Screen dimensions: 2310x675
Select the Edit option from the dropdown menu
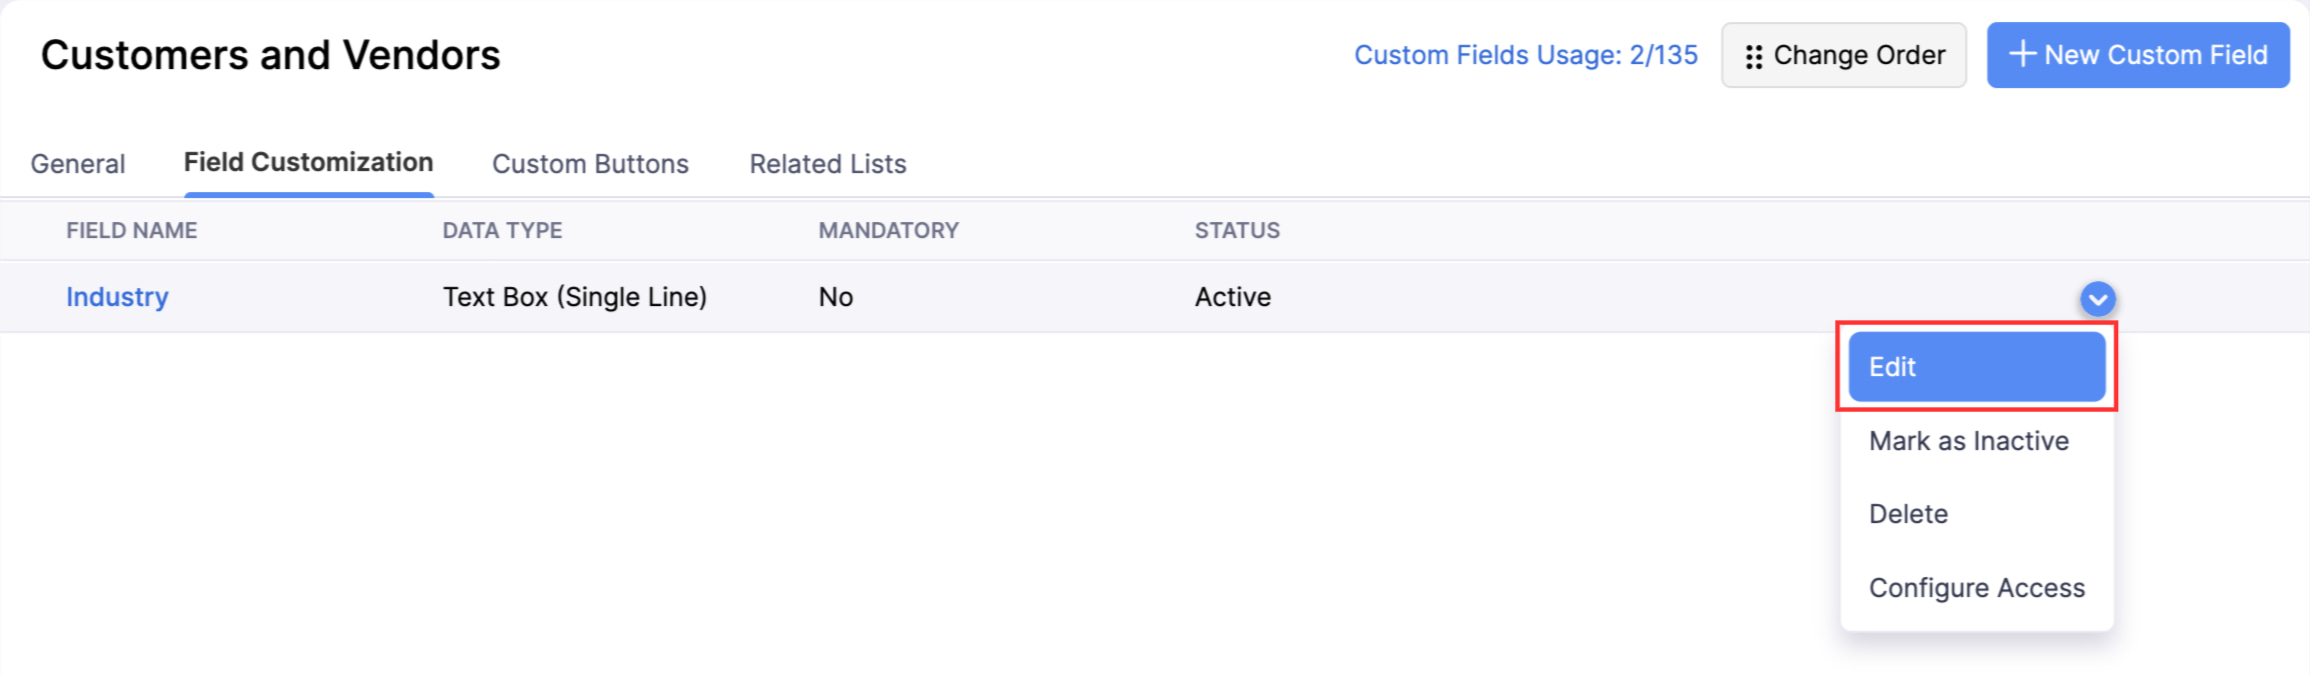click(x=1975, y=366)
